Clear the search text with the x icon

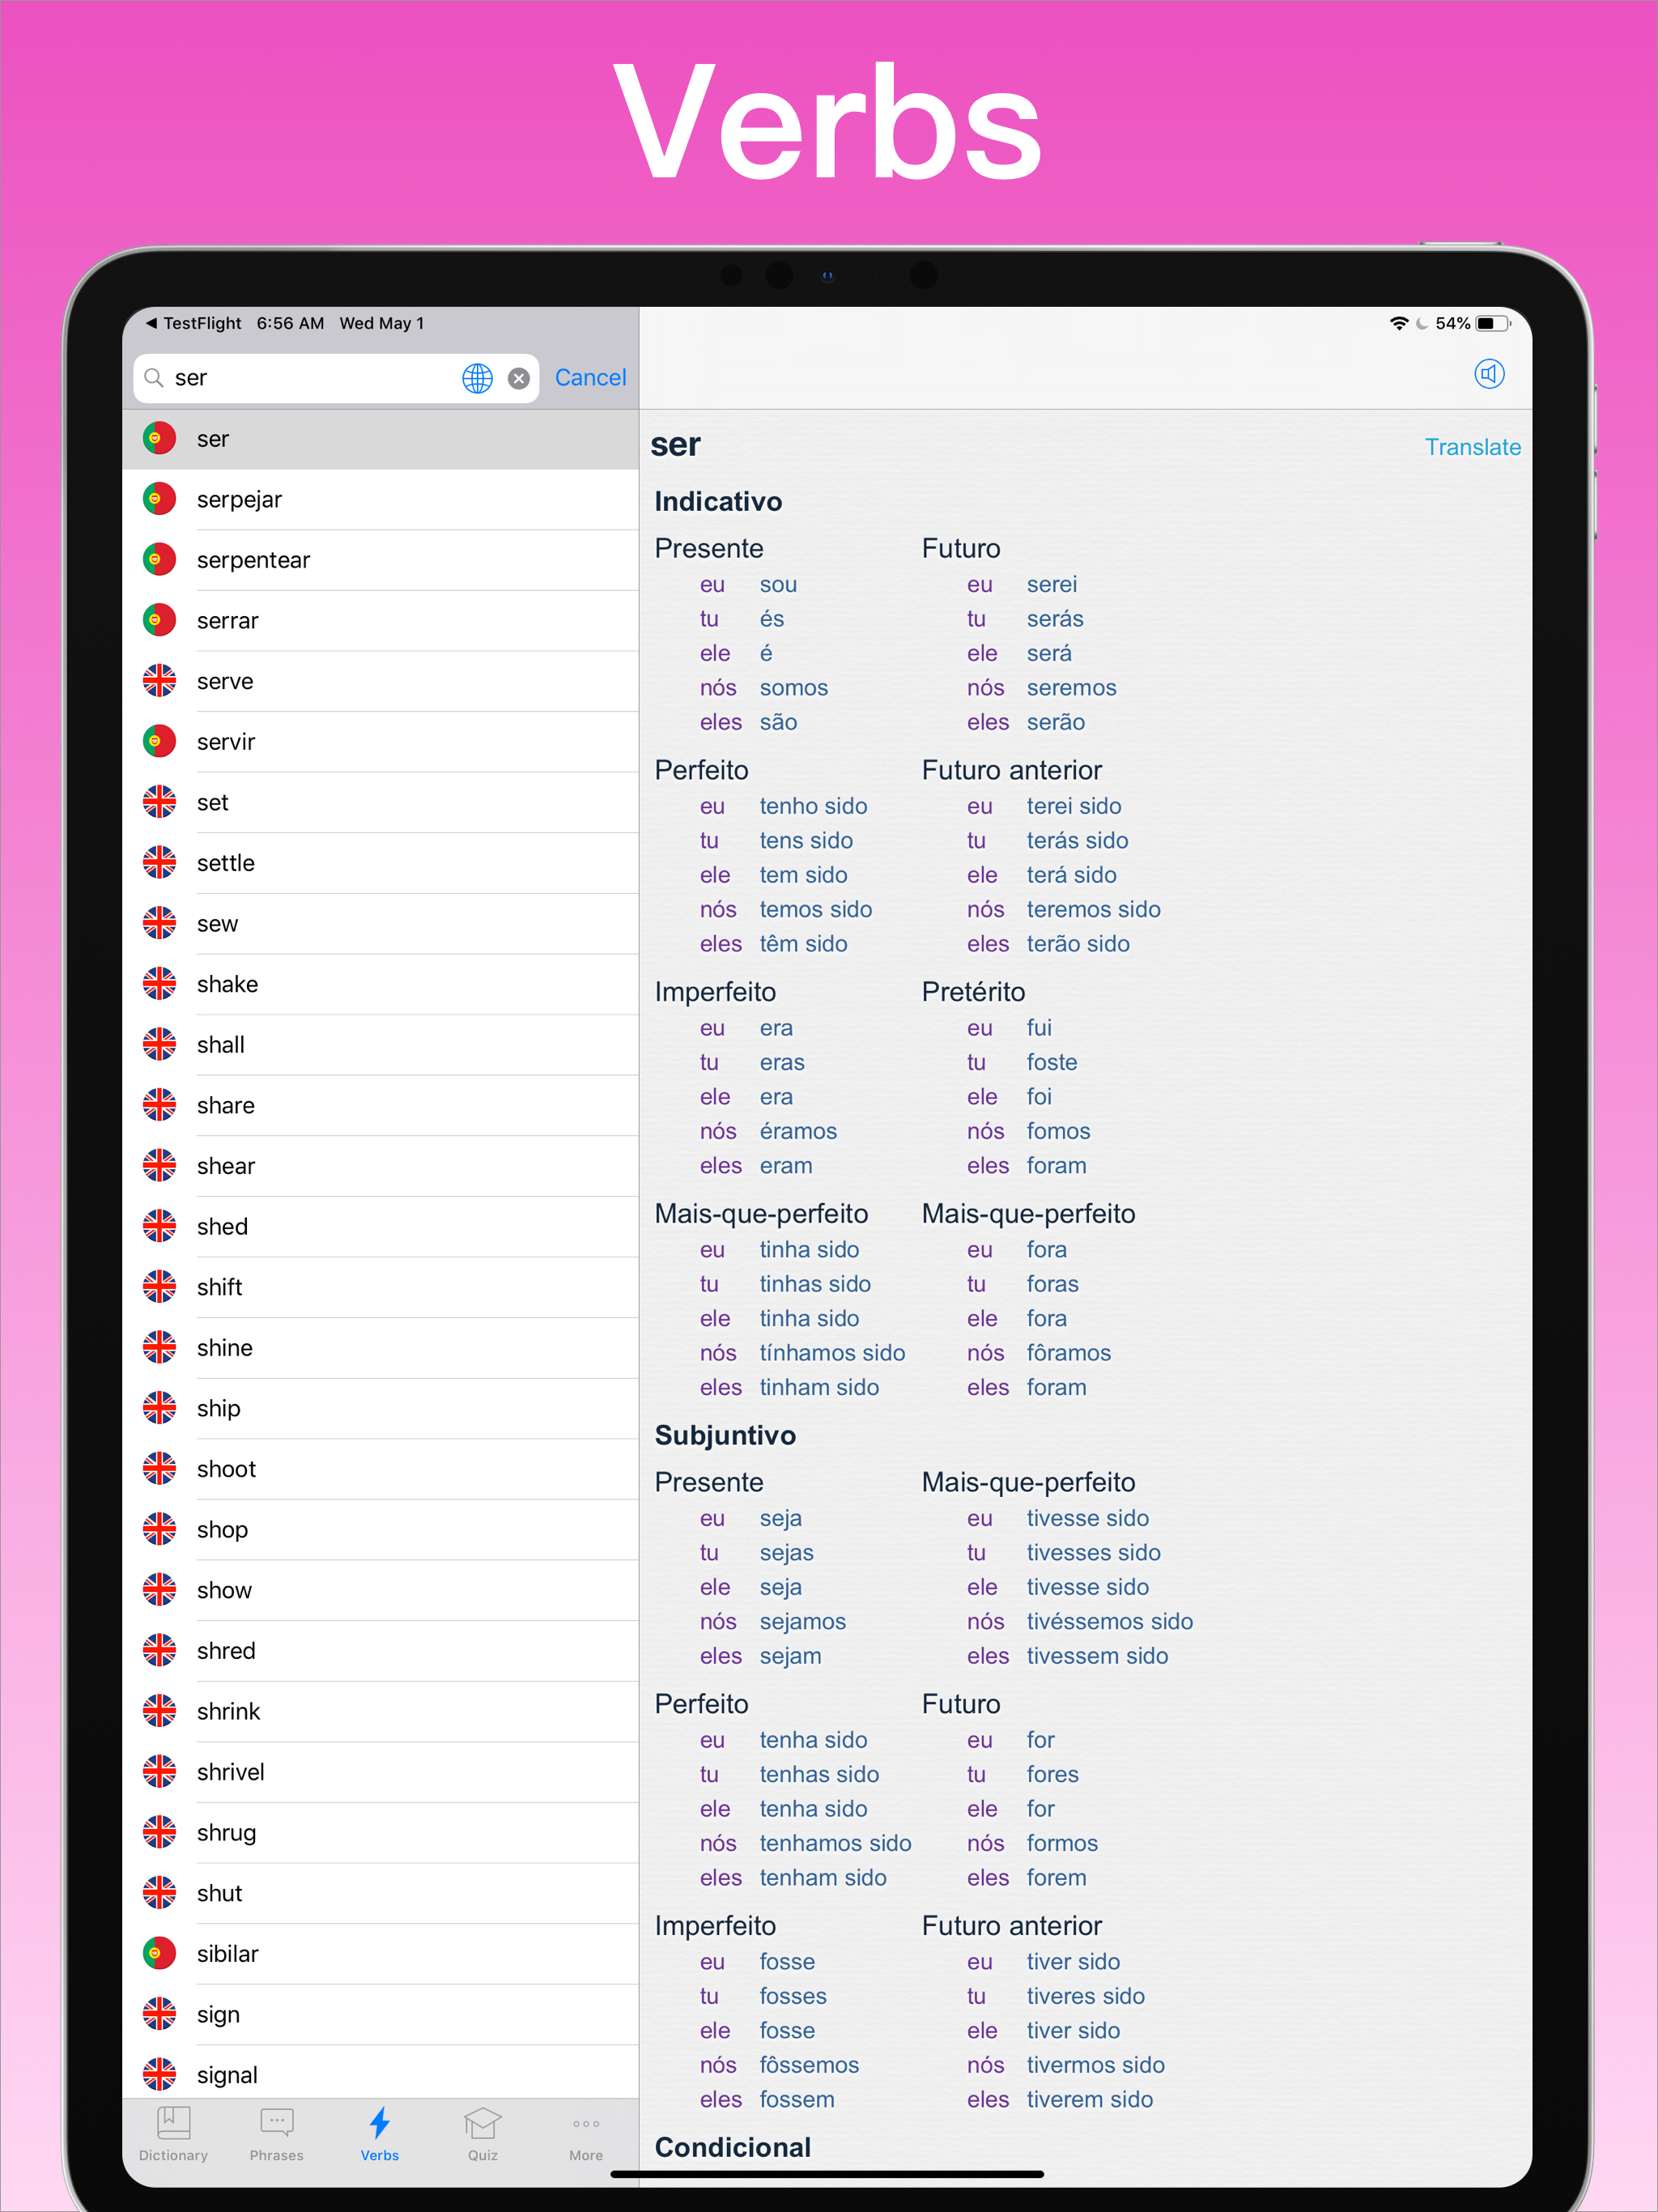(x=518, y=378)
